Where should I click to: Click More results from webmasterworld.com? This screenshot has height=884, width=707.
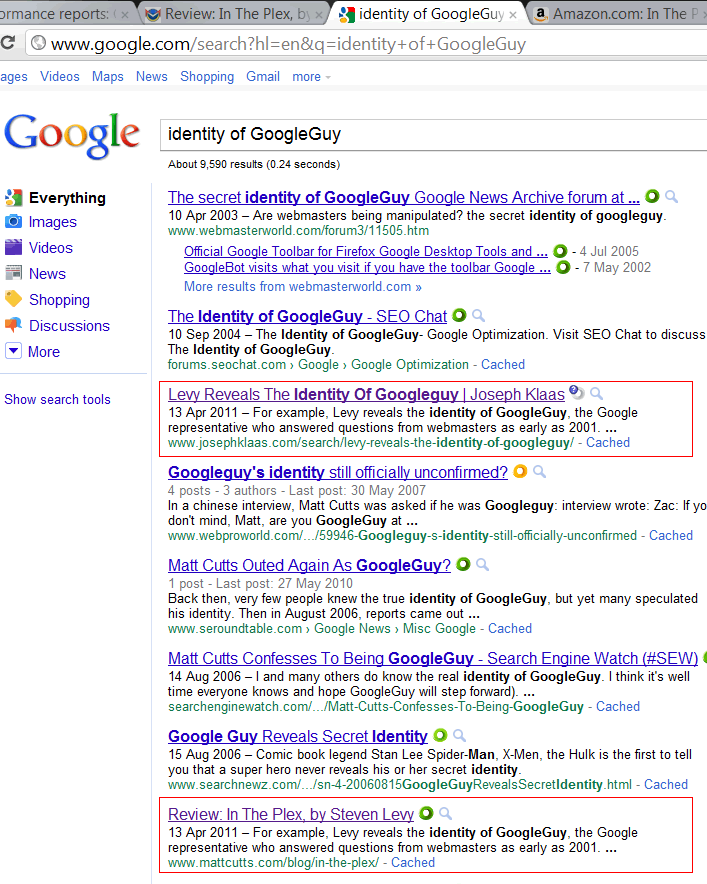point(303,286)
